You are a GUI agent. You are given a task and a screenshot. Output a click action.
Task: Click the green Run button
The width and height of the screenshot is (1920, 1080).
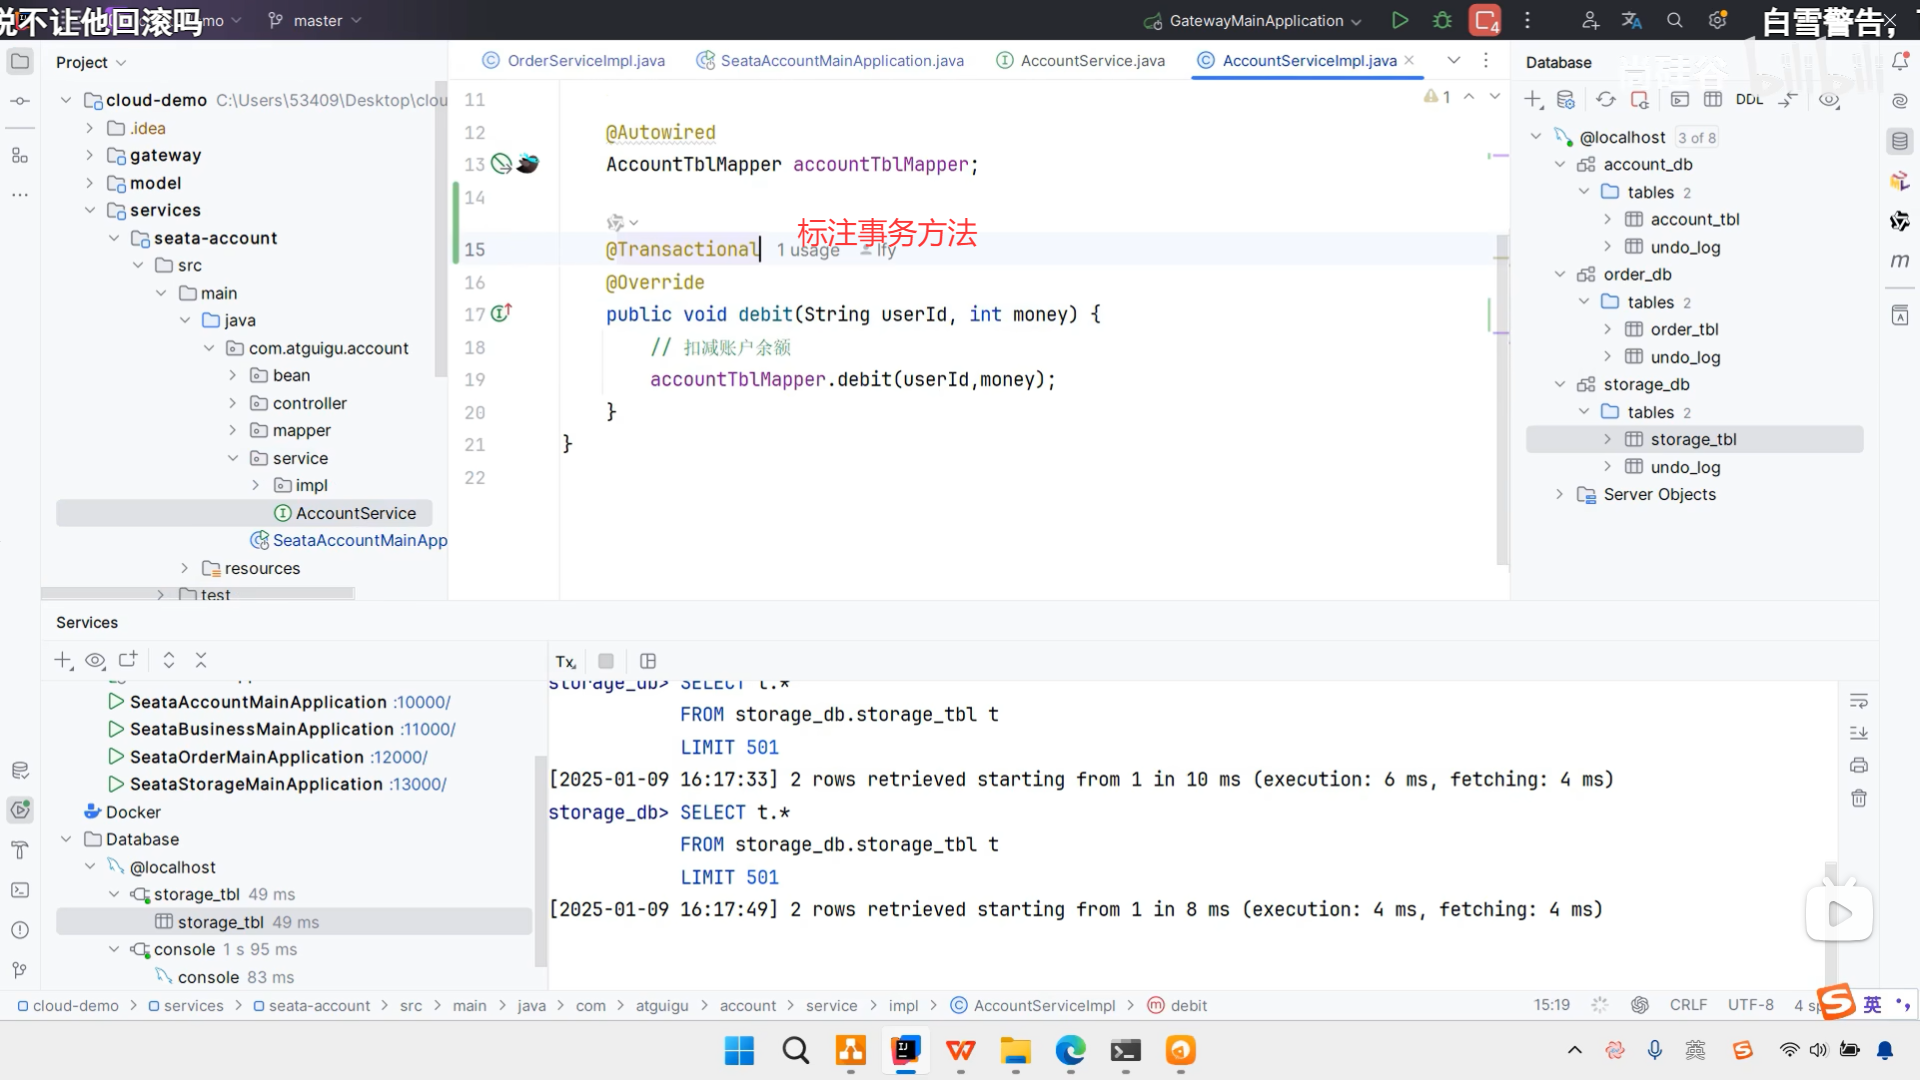tap(1400, 20)
